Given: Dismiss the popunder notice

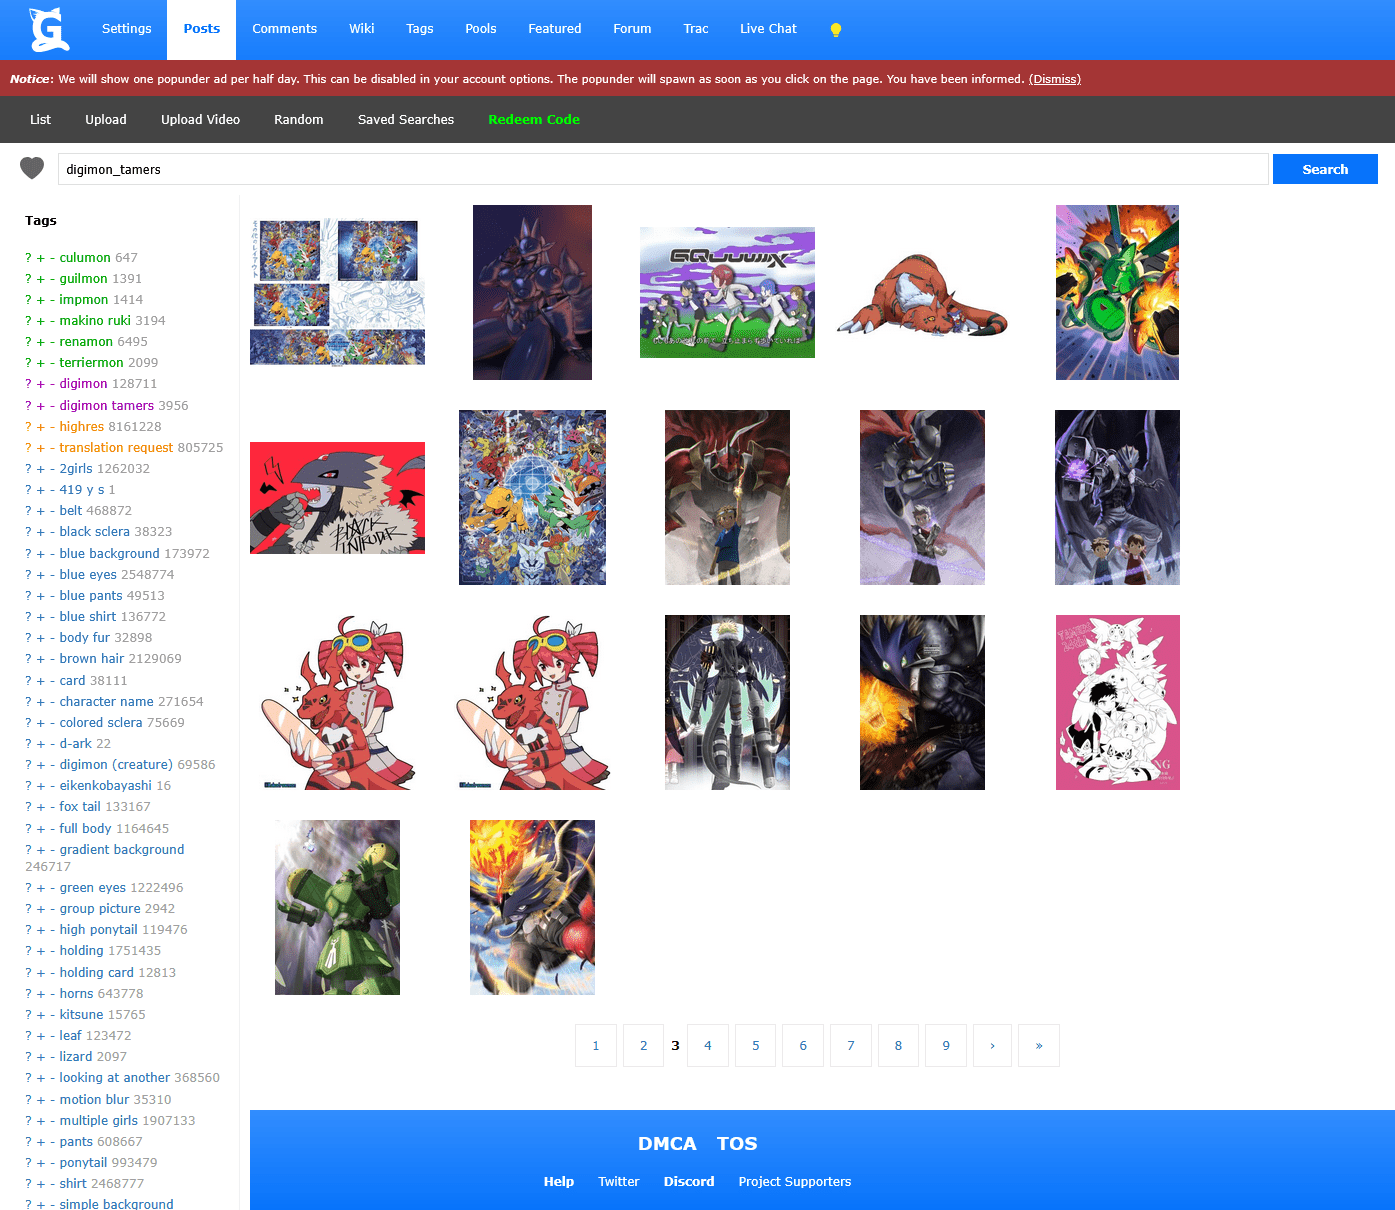Looking at the screenshot, I should [x=1054, y=79].
